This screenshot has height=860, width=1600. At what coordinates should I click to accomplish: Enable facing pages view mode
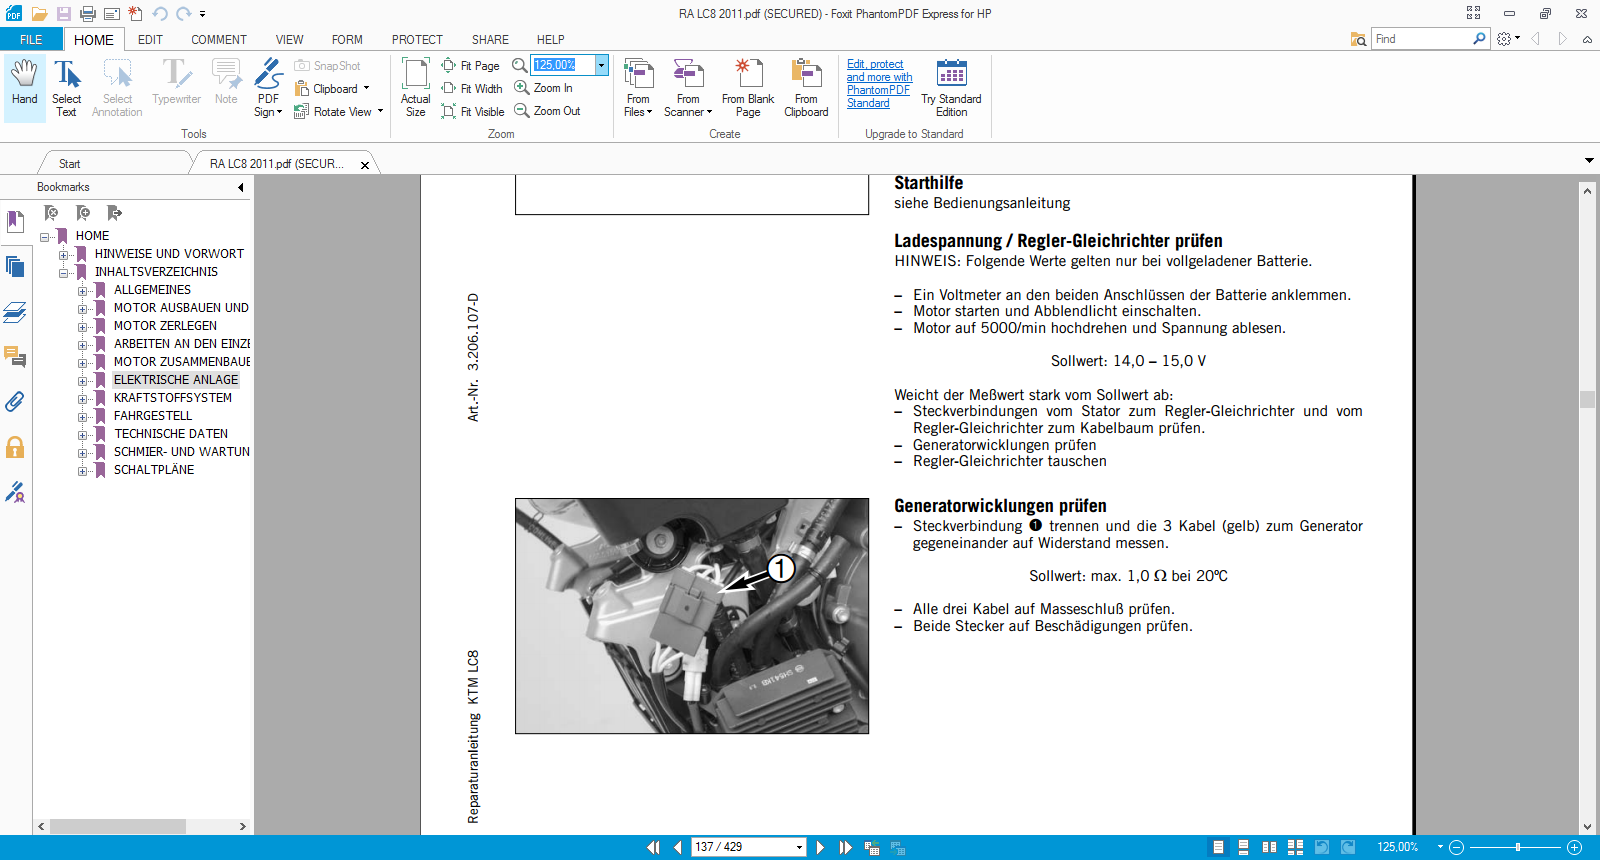click(1269, 847)
